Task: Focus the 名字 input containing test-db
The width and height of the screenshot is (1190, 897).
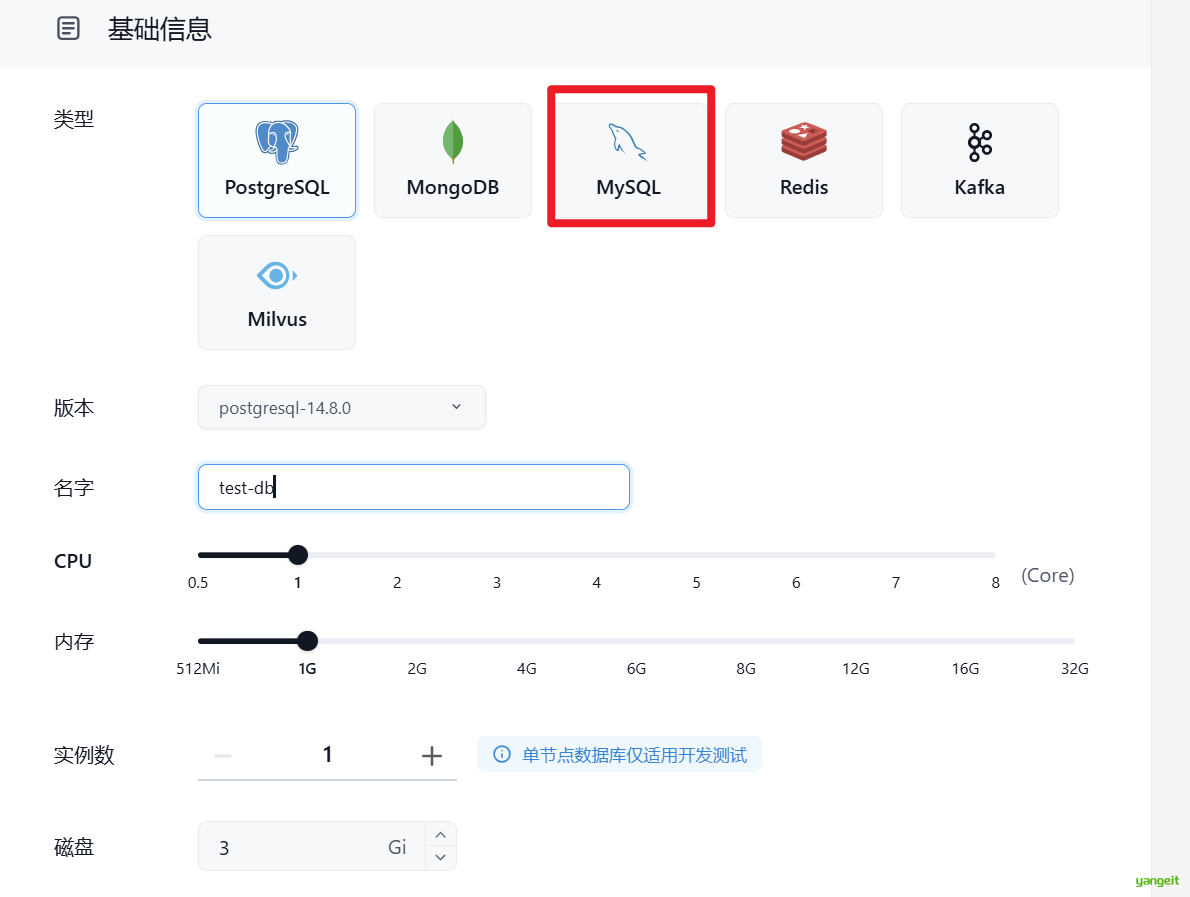Action: click(x=414, y=487)
